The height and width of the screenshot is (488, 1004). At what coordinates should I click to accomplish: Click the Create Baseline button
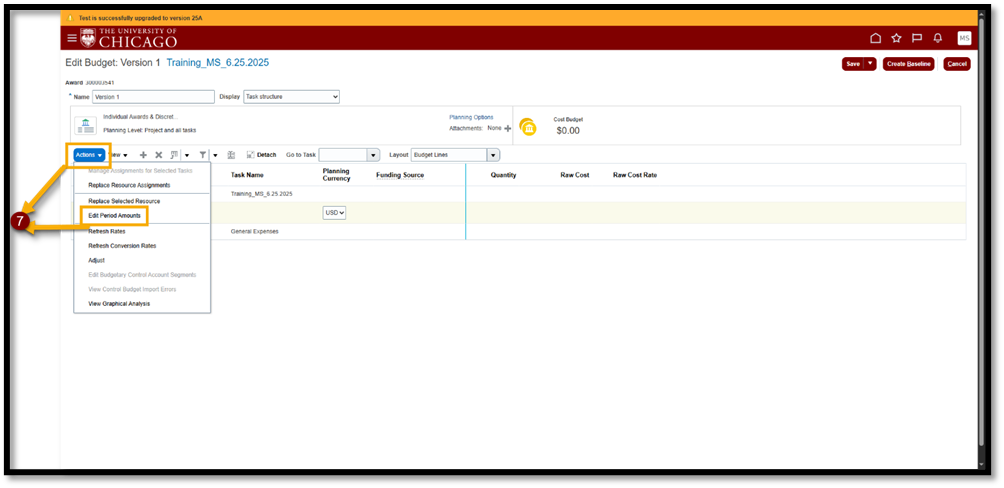tap(909, 64)
